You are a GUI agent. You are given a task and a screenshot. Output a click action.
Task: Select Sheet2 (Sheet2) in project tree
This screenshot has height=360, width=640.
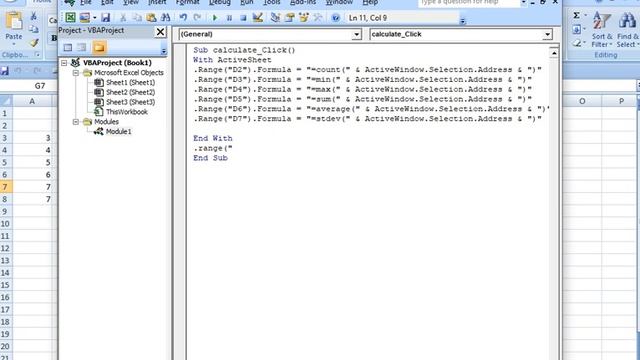tap(130, 92)
